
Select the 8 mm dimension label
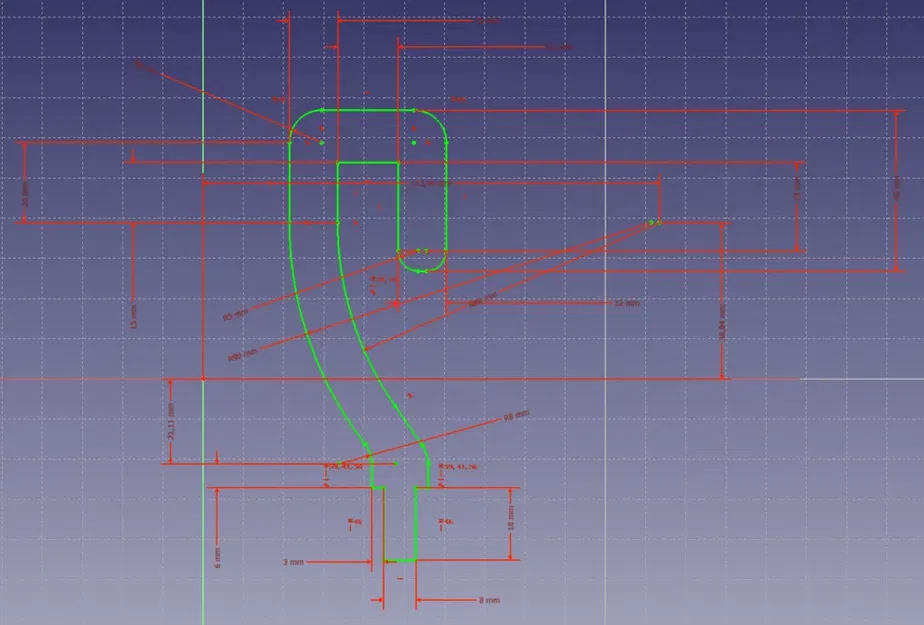[x=489, y=600]
